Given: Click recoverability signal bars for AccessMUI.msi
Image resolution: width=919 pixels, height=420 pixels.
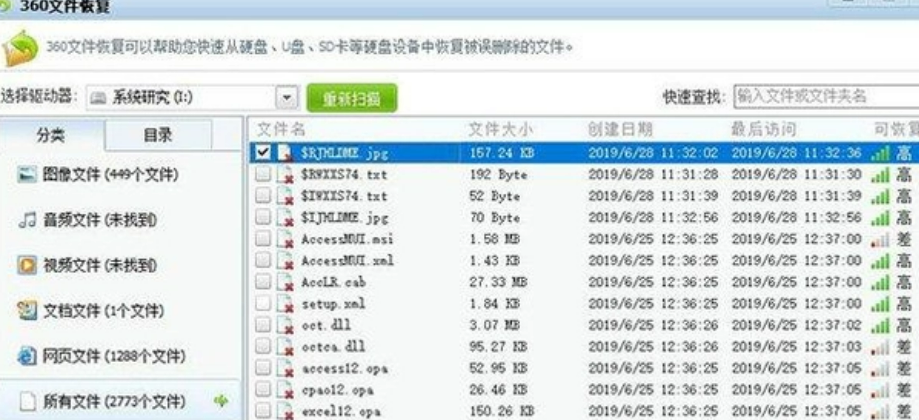Looking at the screenshot, I should [x=880, y=240].
